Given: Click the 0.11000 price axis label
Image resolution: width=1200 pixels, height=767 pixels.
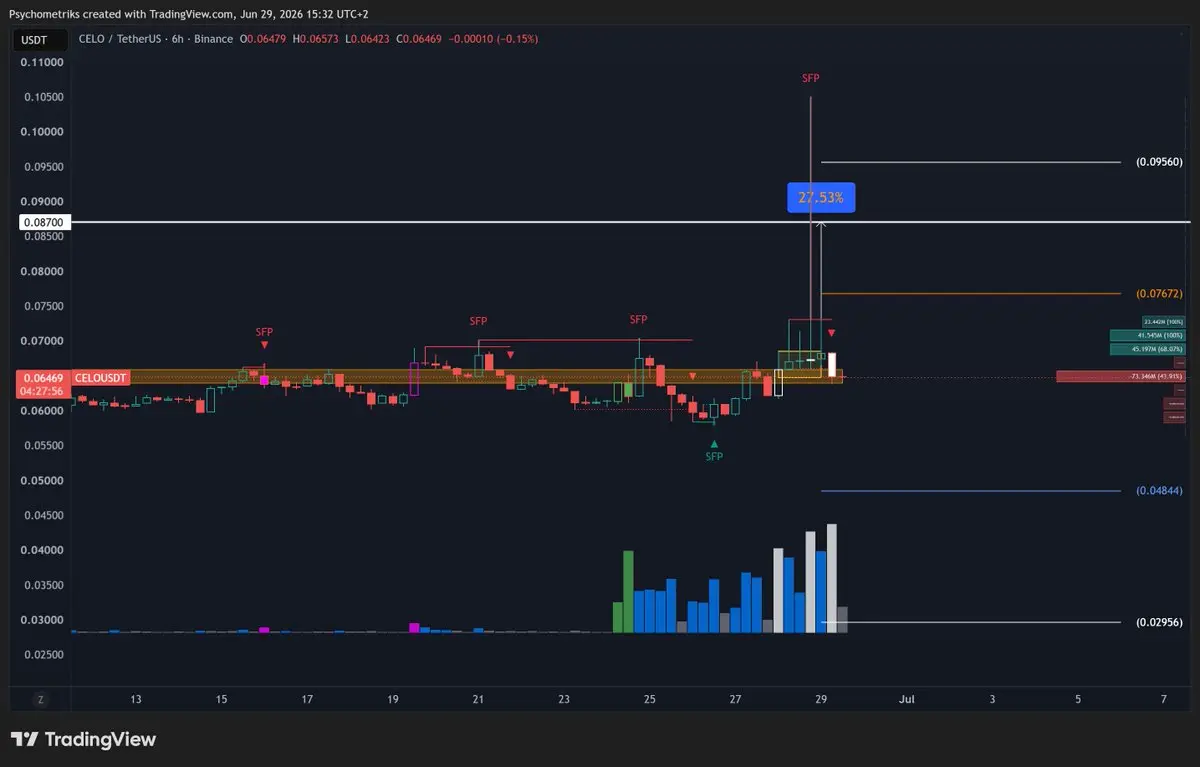Looking at the screenshot, I should tap(42, 62).
